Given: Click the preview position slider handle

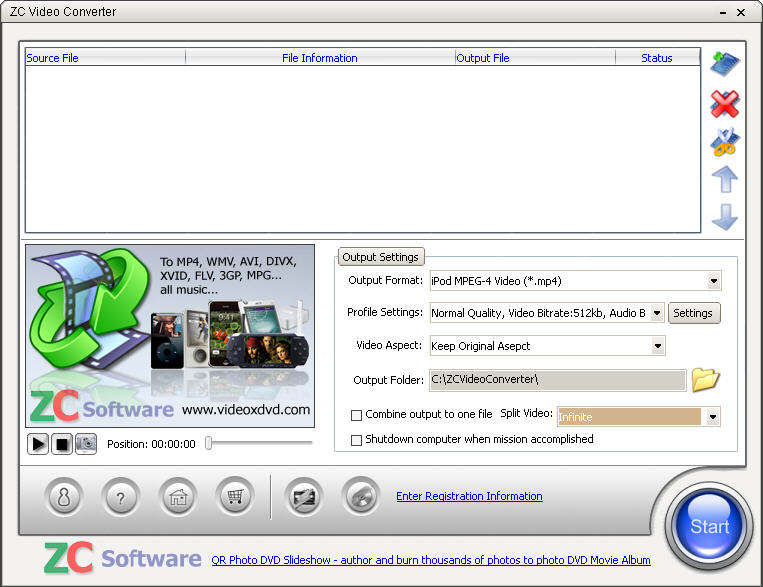Looking at the screenshot, I should 209,444.
